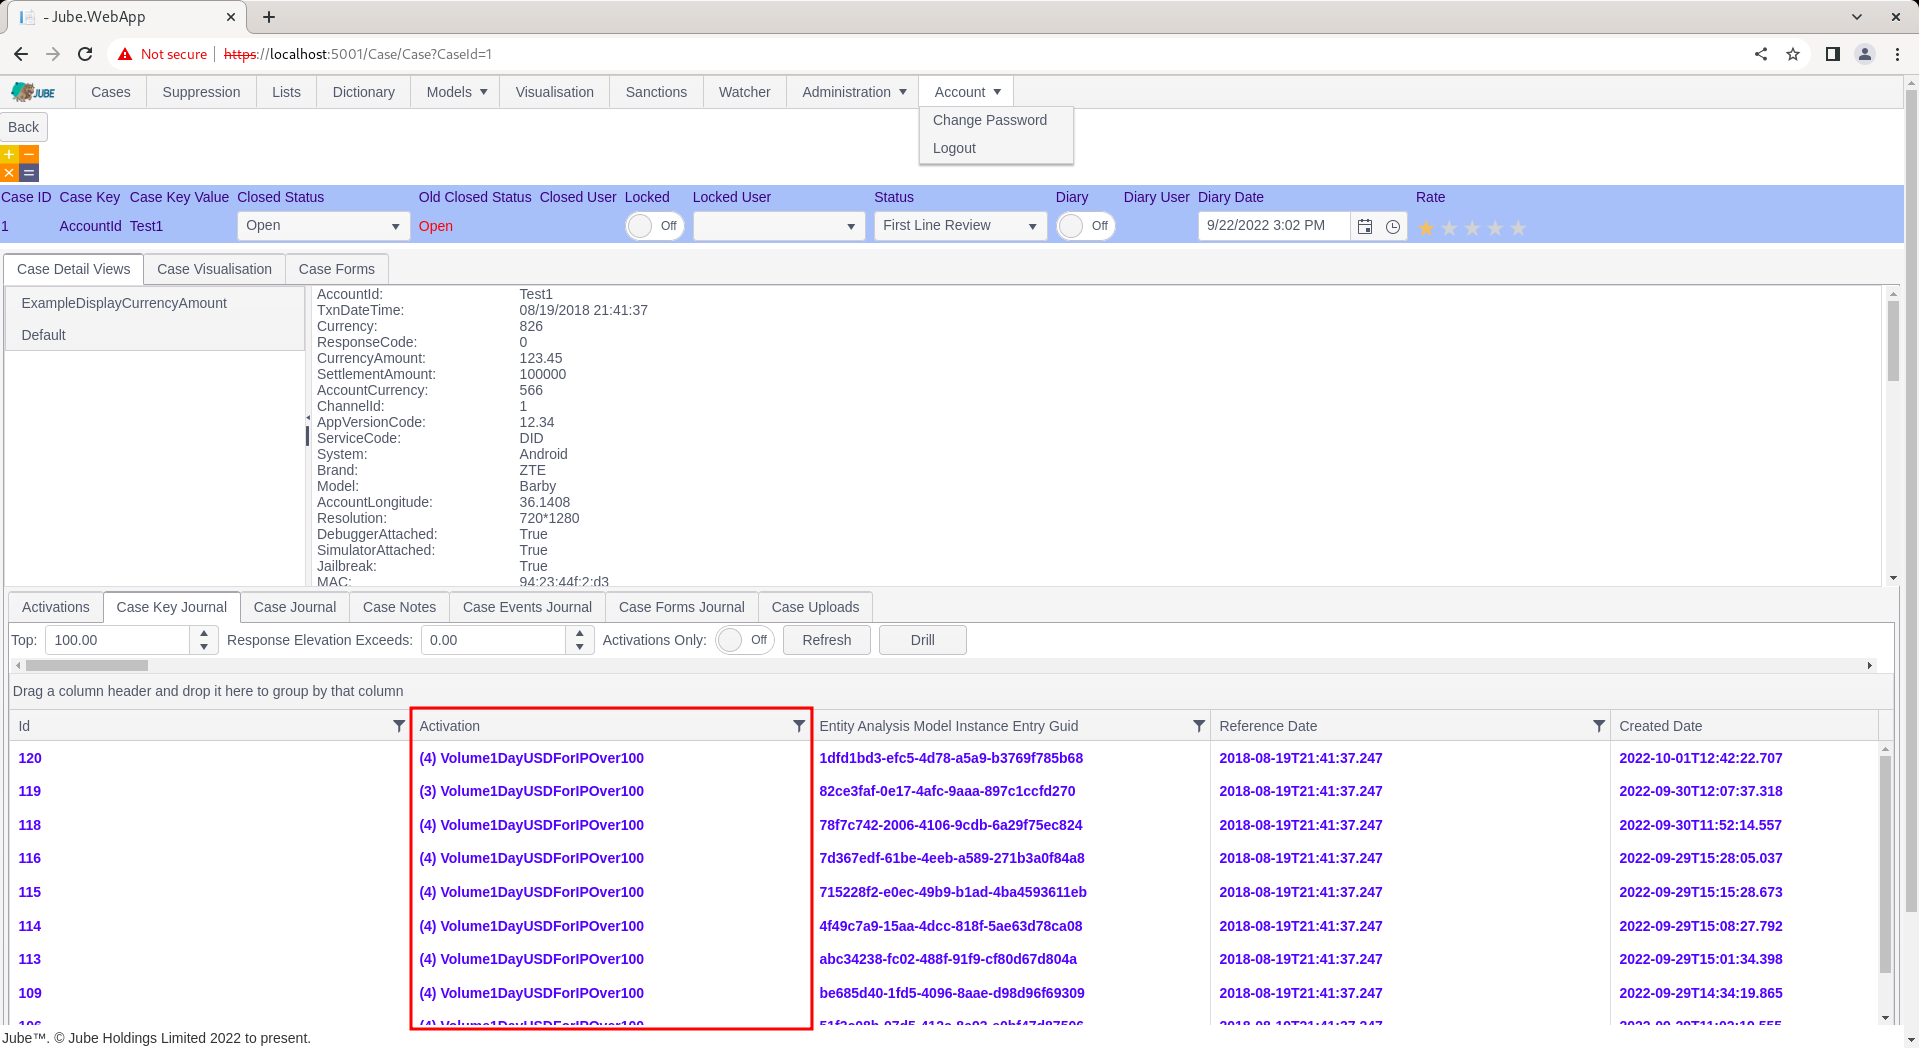The image size is (1919, 1048).
Task: Increase the Top value with up arrow
Action: click(204, 633)
